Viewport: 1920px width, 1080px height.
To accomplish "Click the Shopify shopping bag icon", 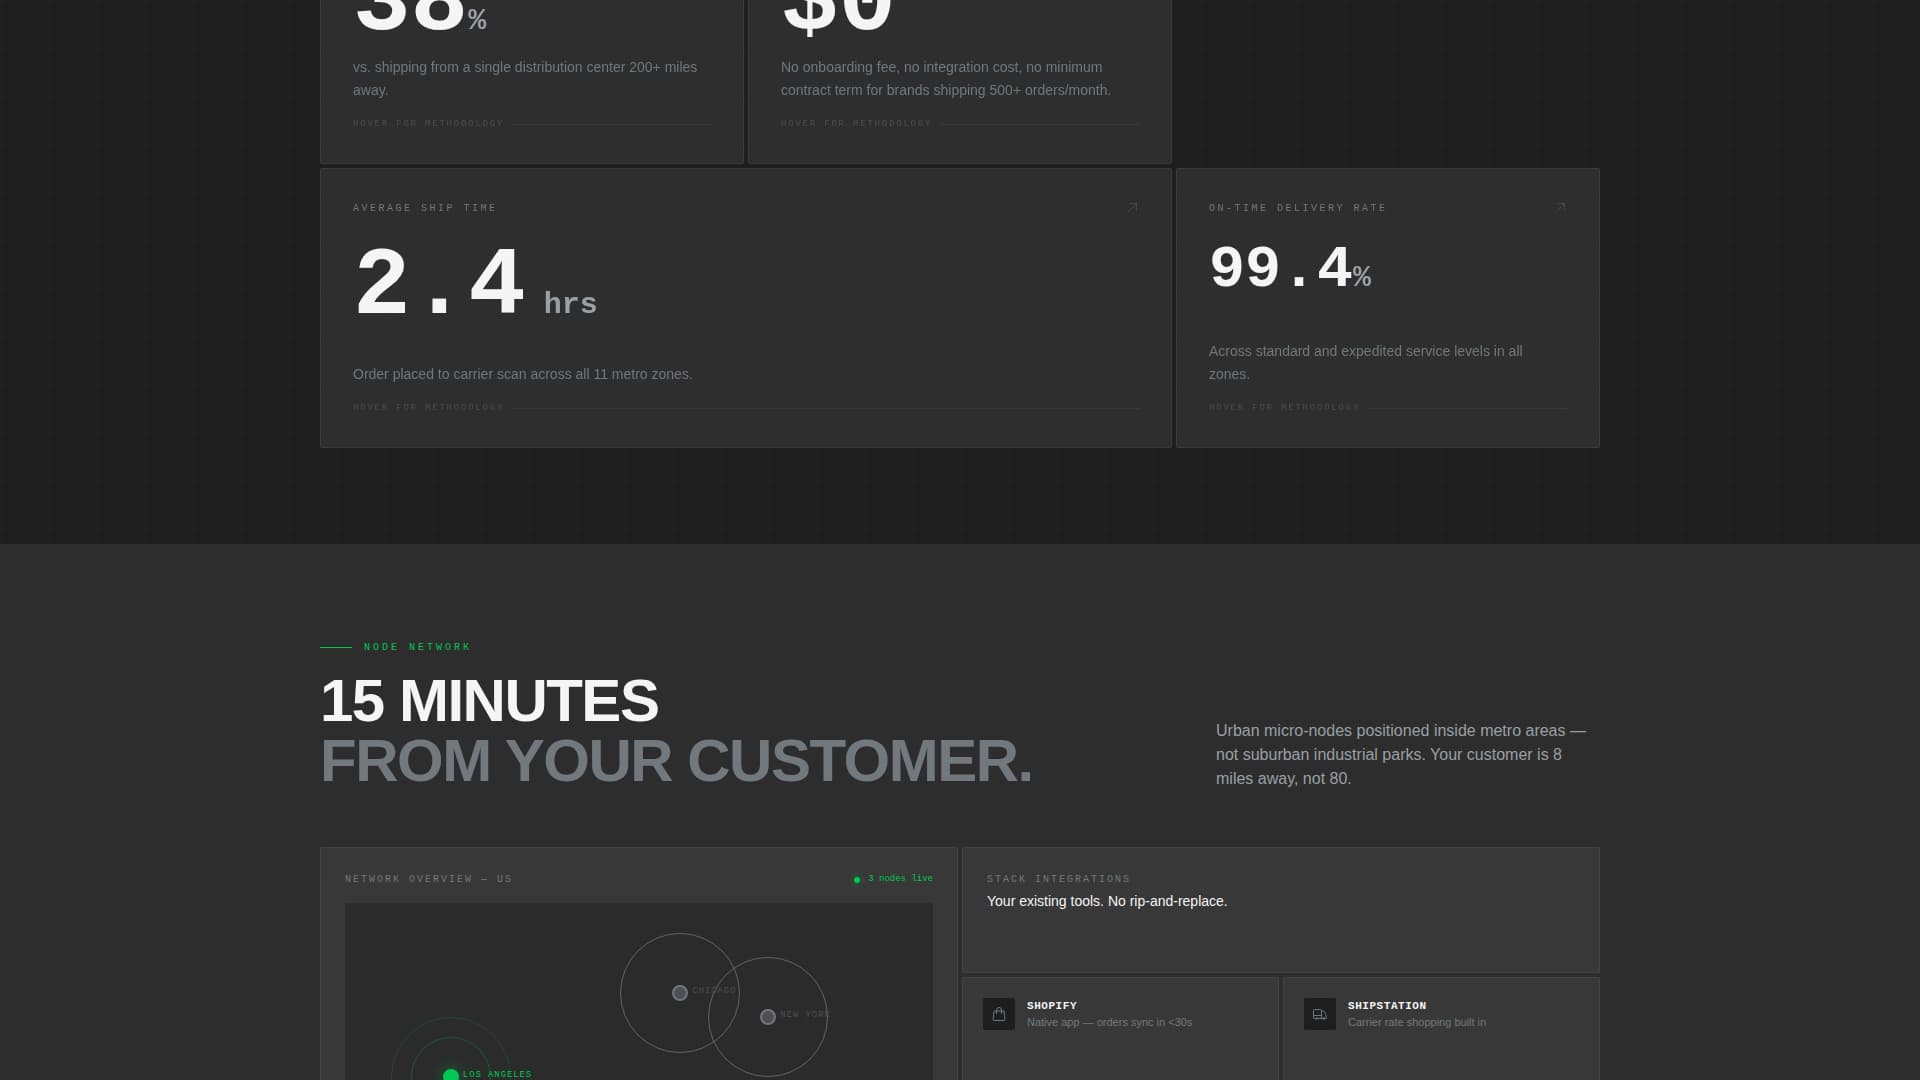I will coord(999,1014).
